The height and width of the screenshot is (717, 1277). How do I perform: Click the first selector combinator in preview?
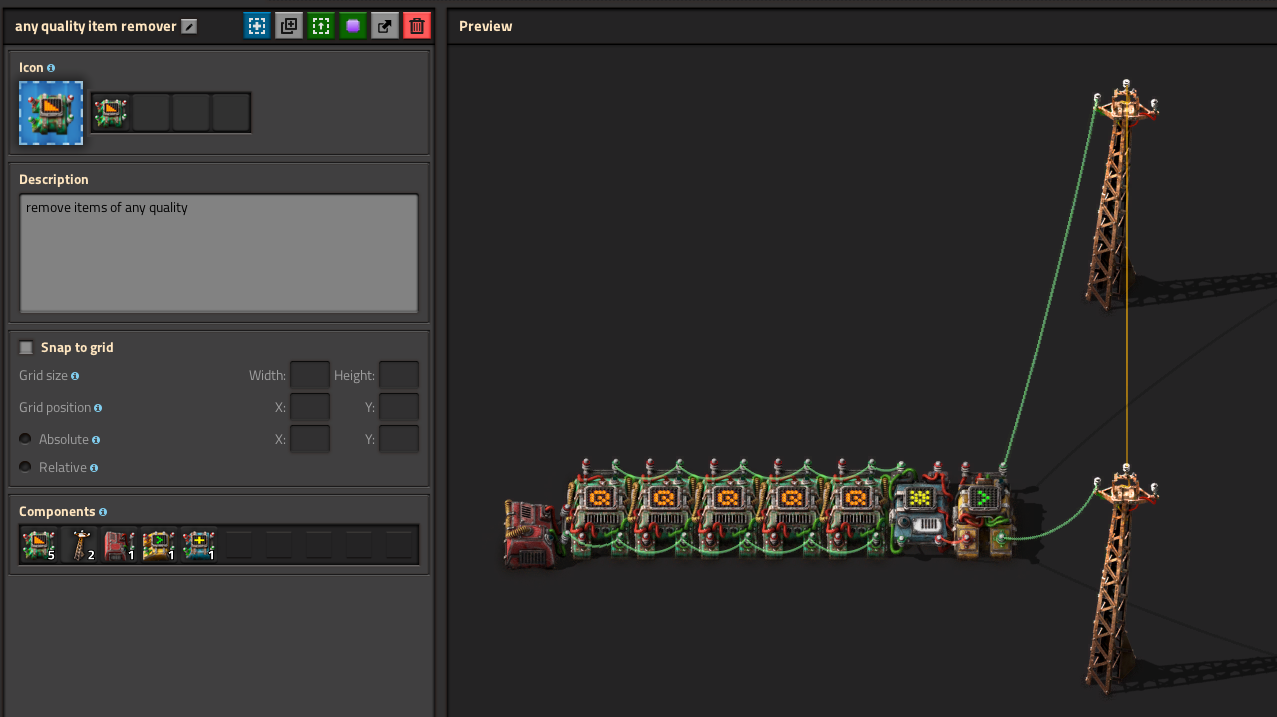[598, 510]
